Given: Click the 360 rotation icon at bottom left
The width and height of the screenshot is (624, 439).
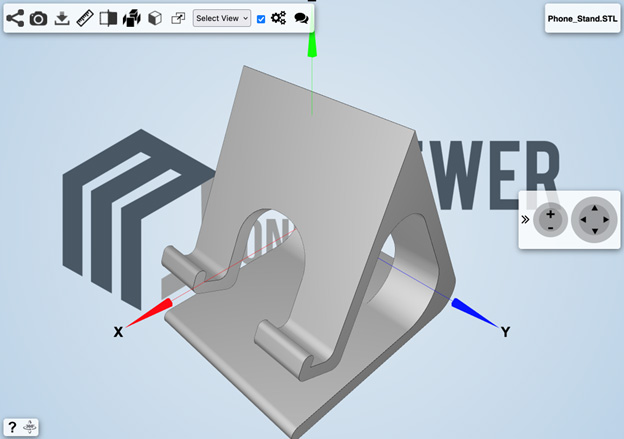Looking at the screenshot, I should pyautogui.click(x=30, y=427).
